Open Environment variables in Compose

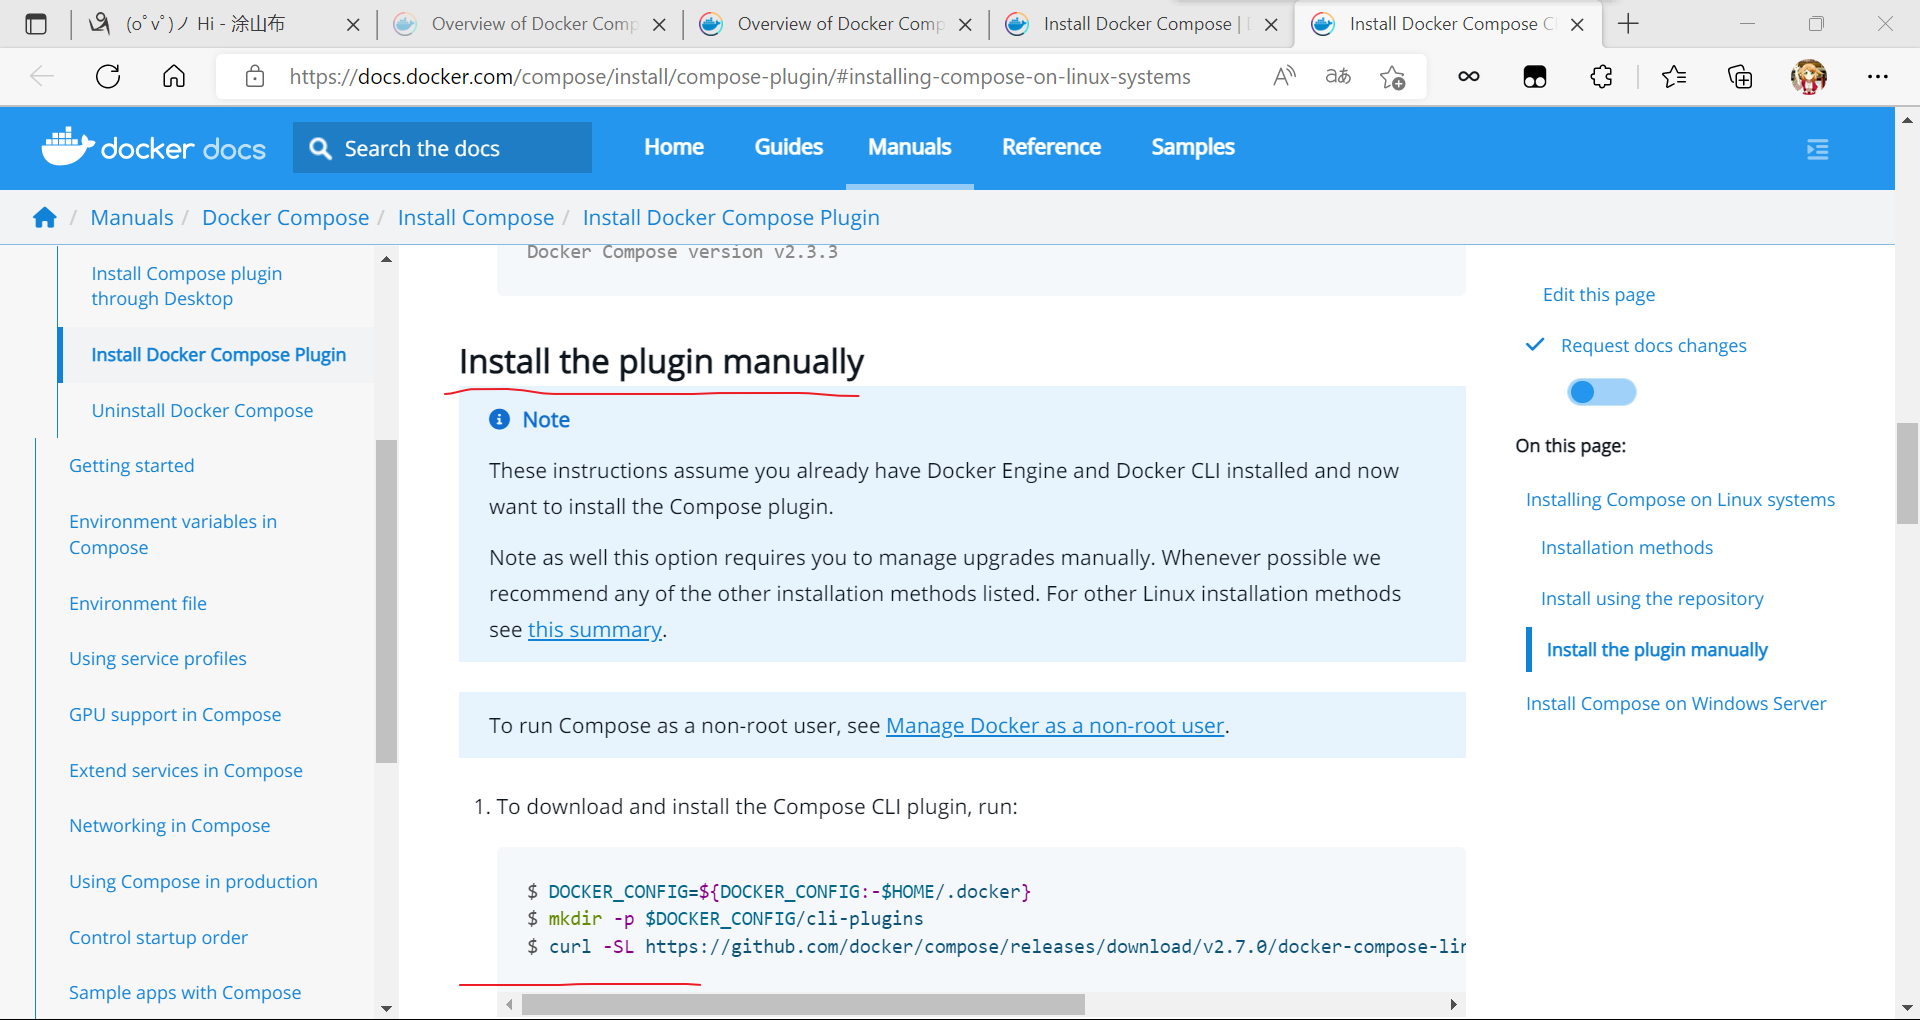pos(173,534)
